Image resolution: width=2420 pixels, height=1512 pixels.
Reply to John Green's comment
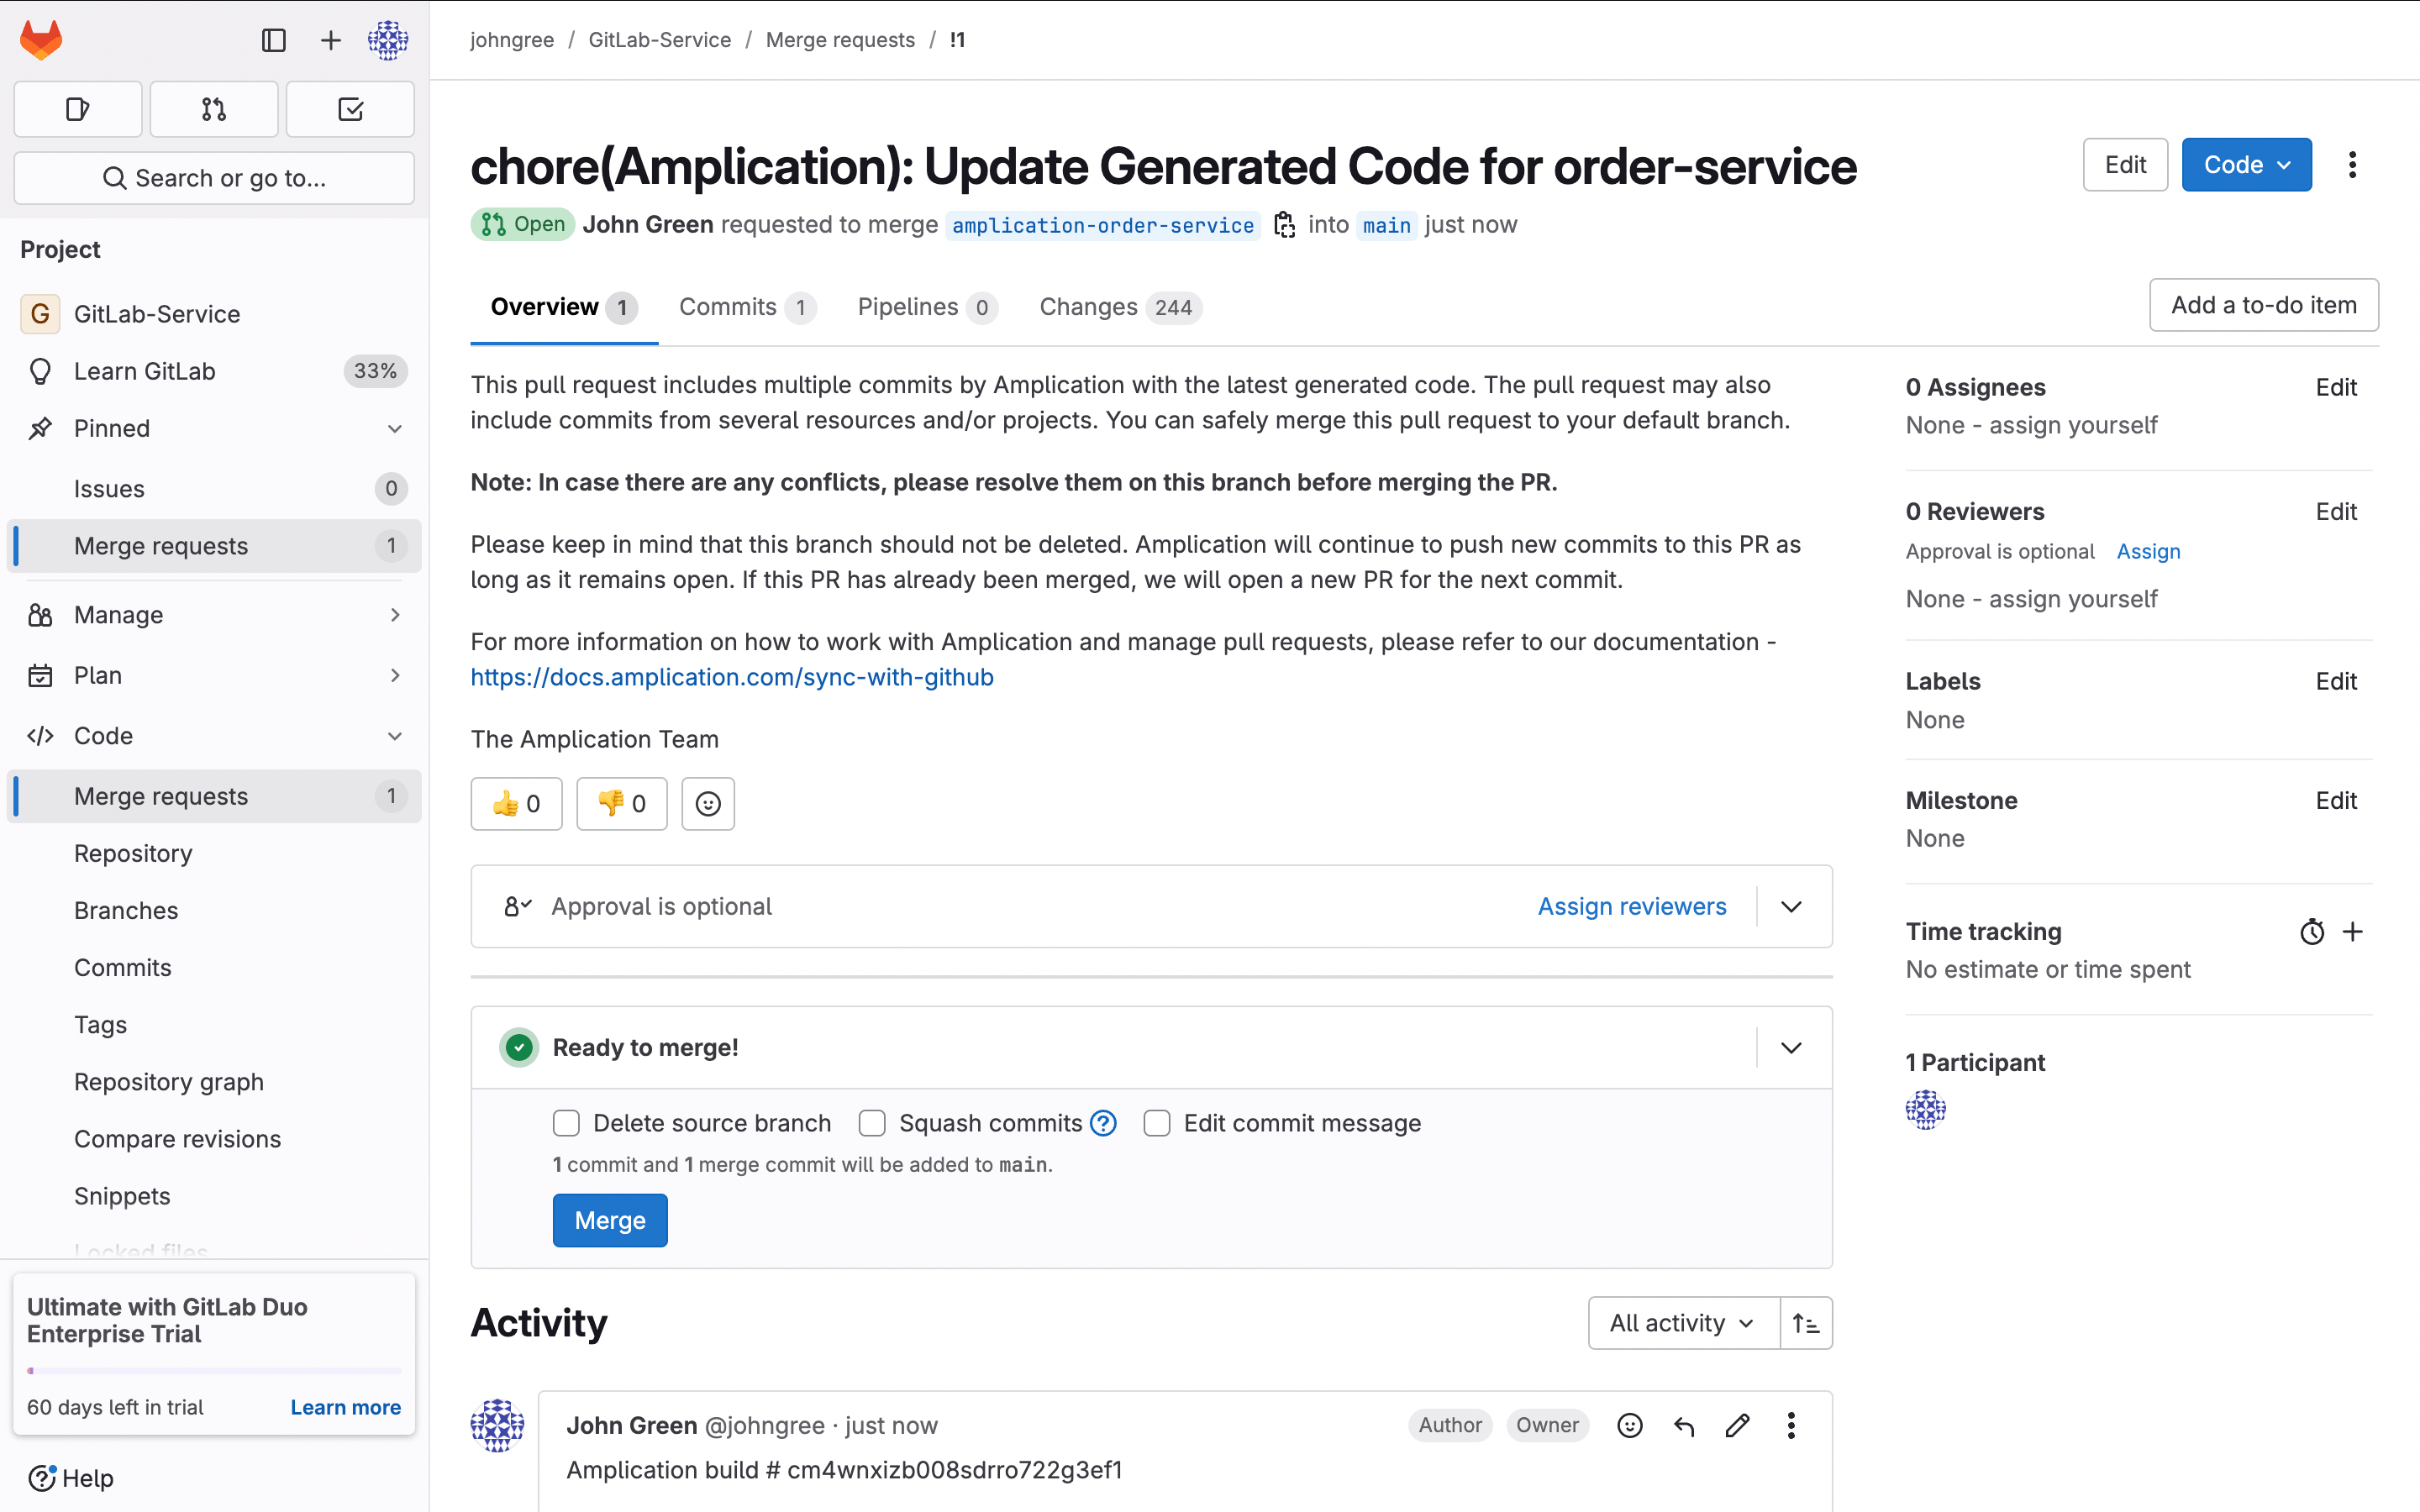(x=1684, y=1426)
